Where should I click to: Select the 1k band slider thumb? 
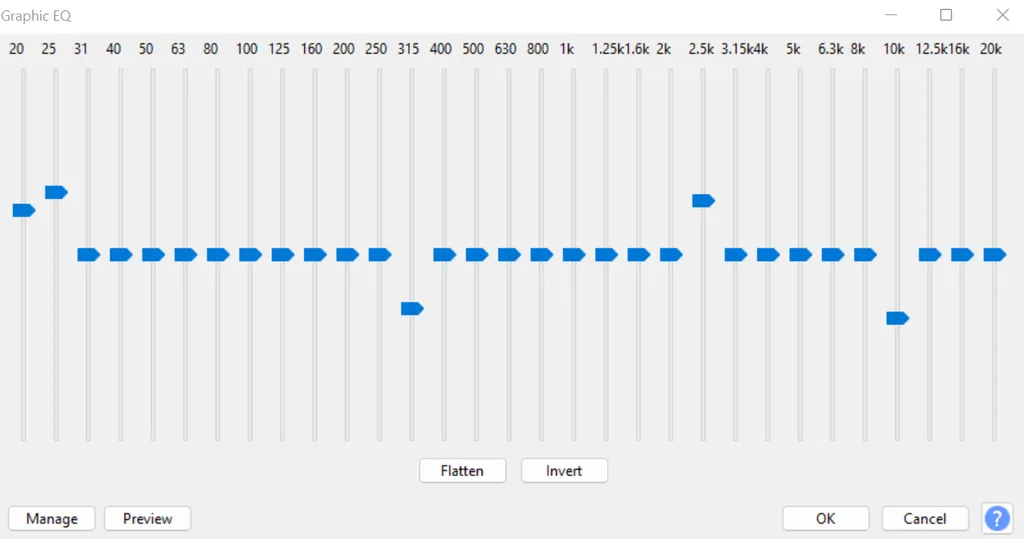(x=573, y=255)
